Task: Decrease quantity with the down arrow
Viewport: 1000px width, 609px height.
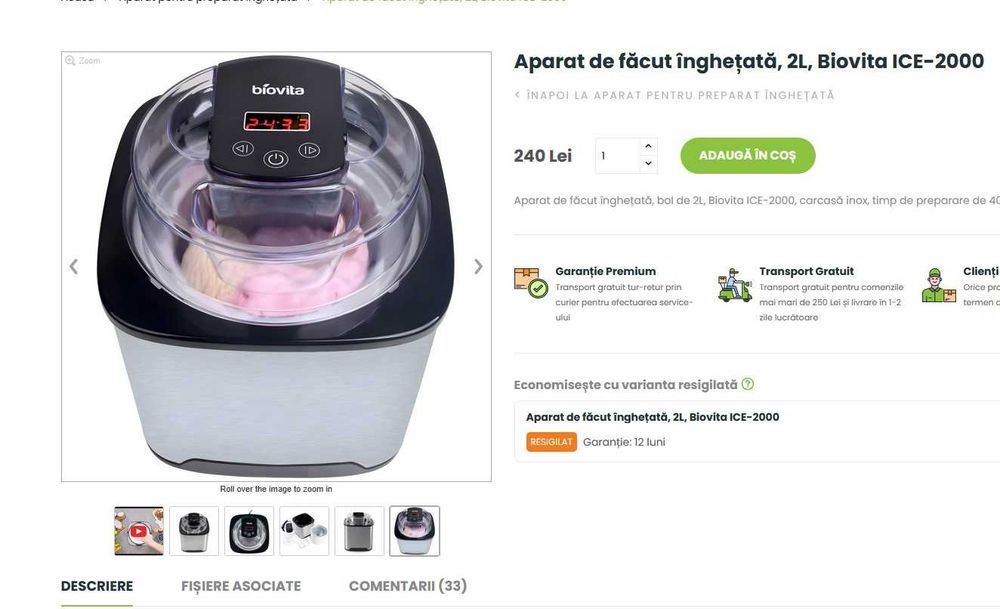Action: [x=648, y=164]
